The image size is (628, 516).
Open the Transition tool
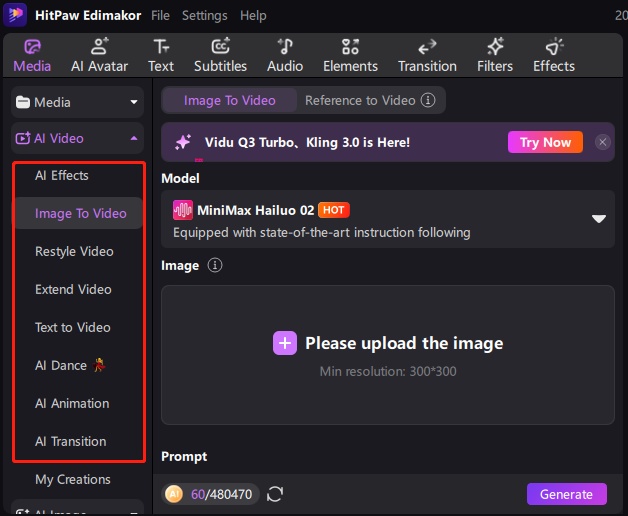pos(427,56)
